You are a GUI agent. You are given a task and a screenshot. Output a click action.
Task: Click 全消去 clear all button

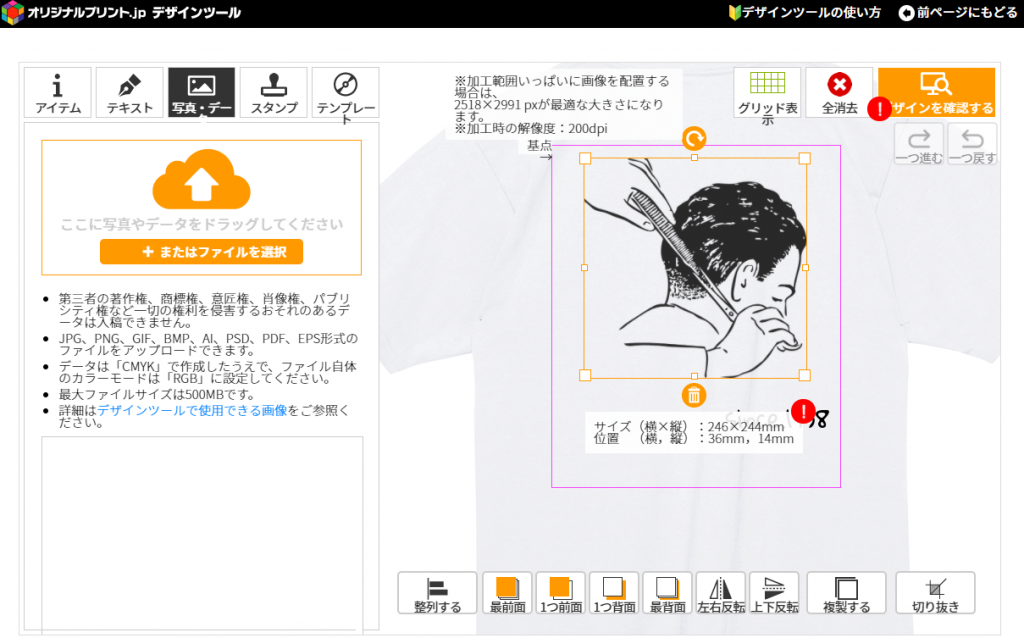839,93
